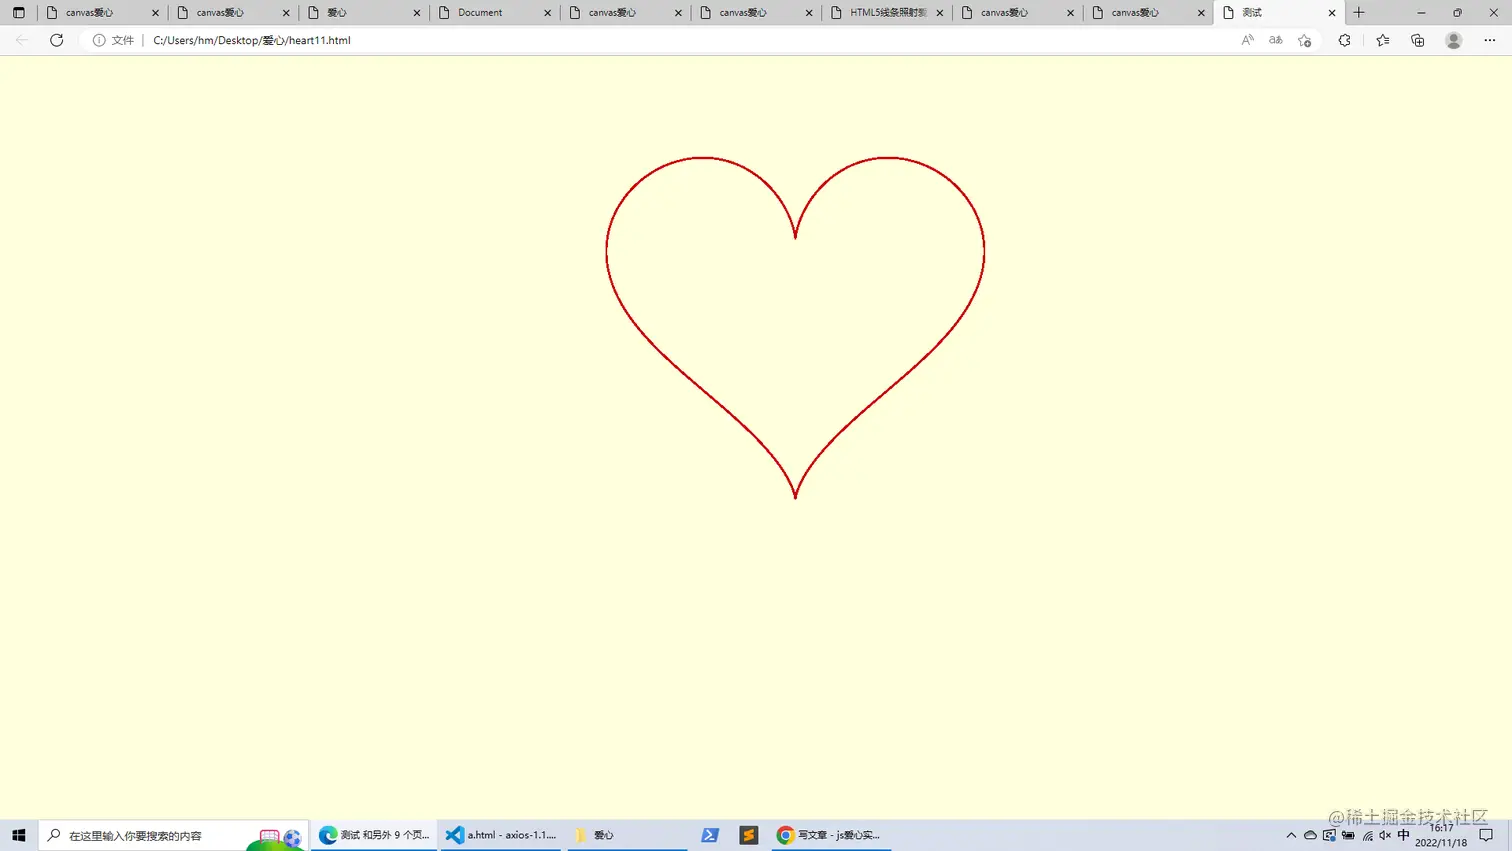Open the Collections icon
The width and height of the screenshot is (1512, 851).
tap(1417, 40)
